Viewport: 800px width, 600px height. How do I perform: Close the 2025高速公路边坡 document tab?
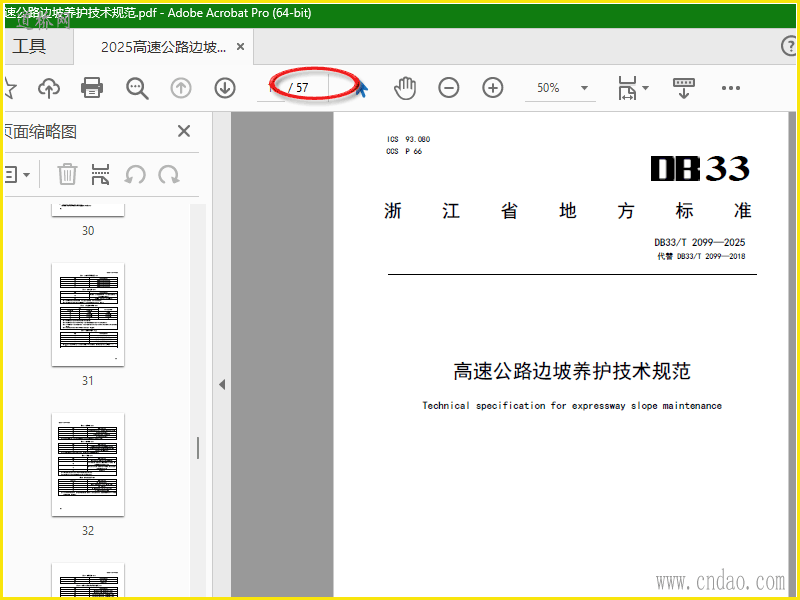click(240, 47)
